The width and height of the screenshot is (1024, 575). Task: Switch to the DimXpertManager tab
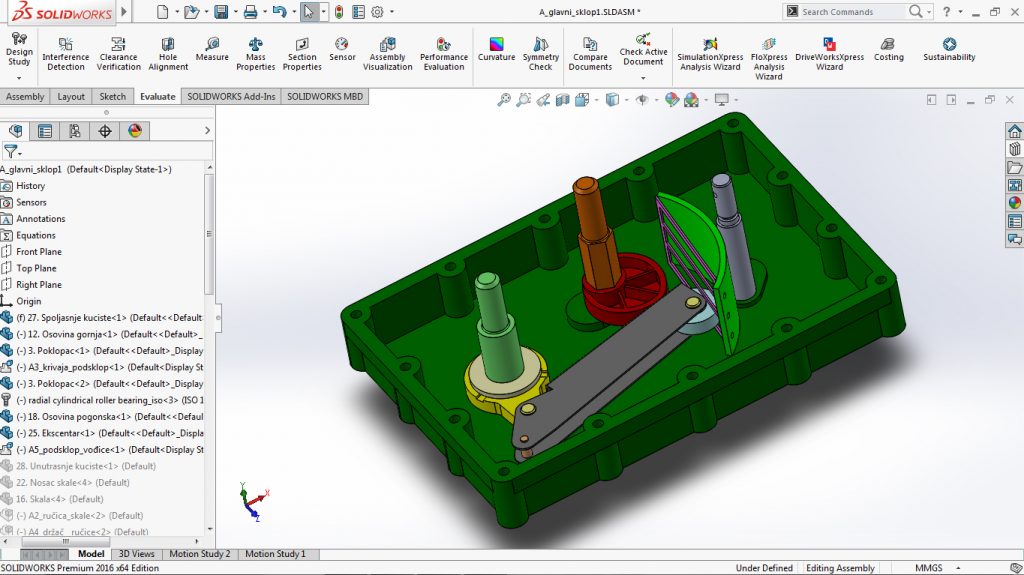104,131
